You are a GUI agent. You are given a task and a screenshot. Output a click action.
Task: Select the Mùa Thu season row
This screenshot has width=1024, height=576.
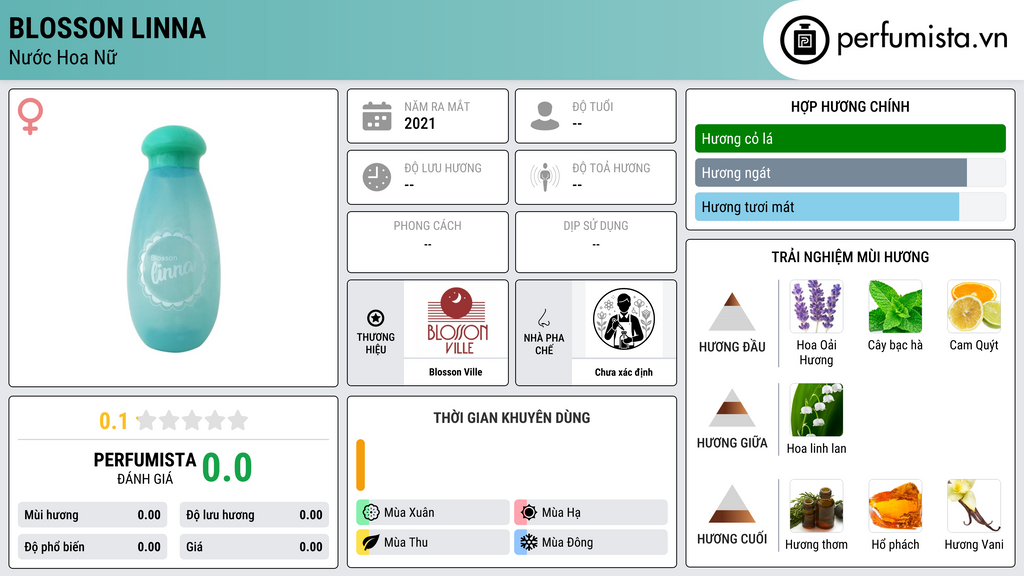[433, 542]
